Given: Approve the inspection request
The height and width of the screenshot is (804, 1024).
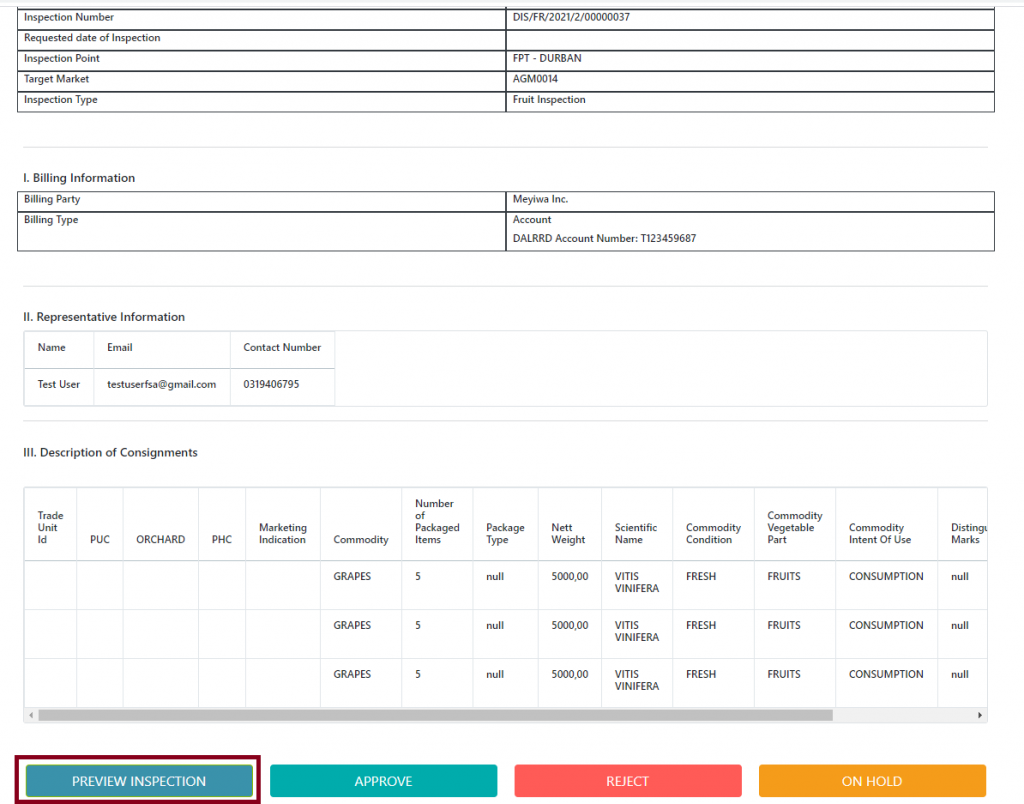Looking at the screenshot, I should (383, 781).
